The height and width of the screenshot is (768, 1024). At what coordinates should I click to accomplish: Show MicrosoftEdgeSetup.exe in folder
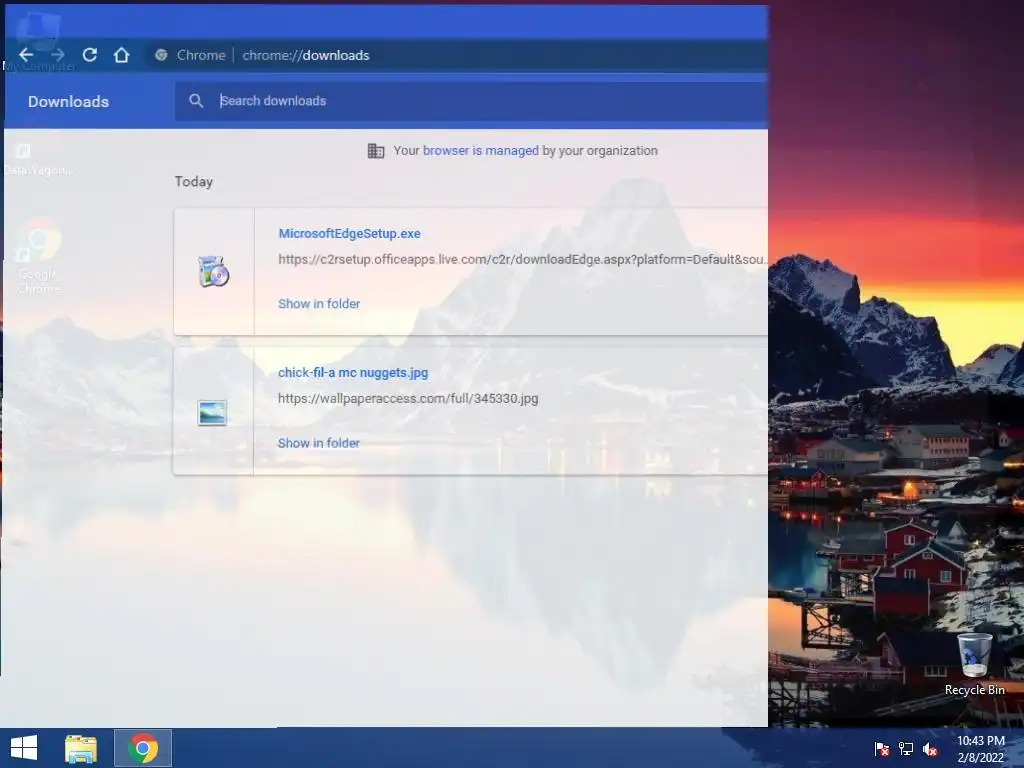tap(319, 304)
